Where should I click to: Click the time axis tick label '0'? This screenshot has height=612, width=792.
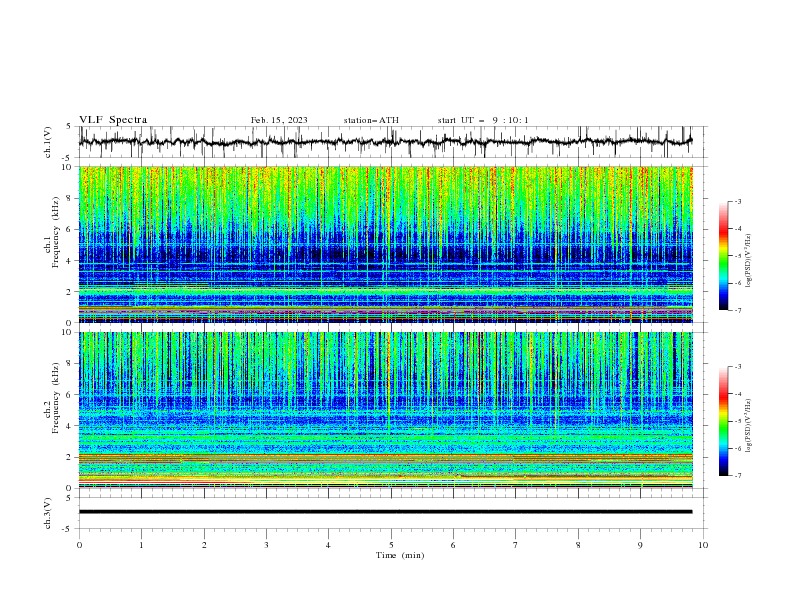pyautogui.click(x=79, y=545)
